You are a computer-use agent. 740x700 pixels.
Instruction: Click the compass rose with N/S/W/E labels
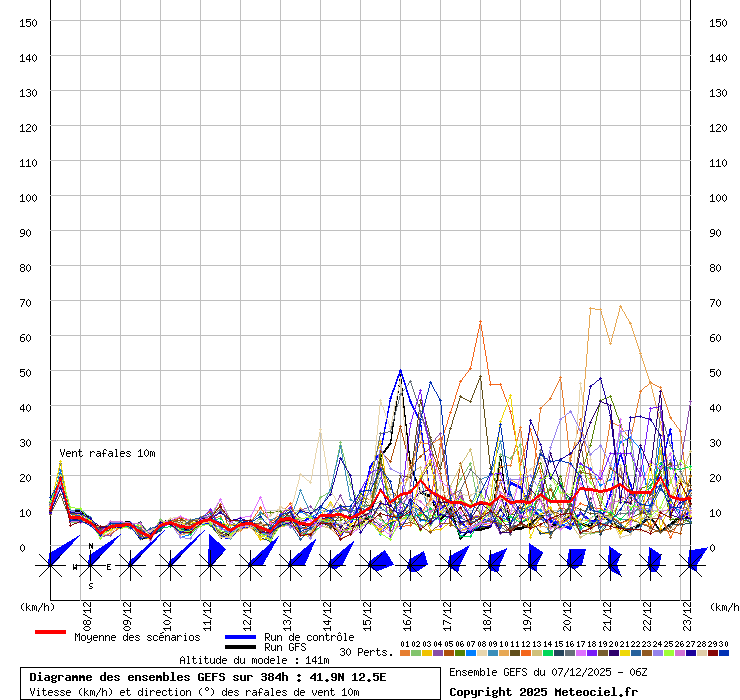pyautogui.click(x=90, y=566)
